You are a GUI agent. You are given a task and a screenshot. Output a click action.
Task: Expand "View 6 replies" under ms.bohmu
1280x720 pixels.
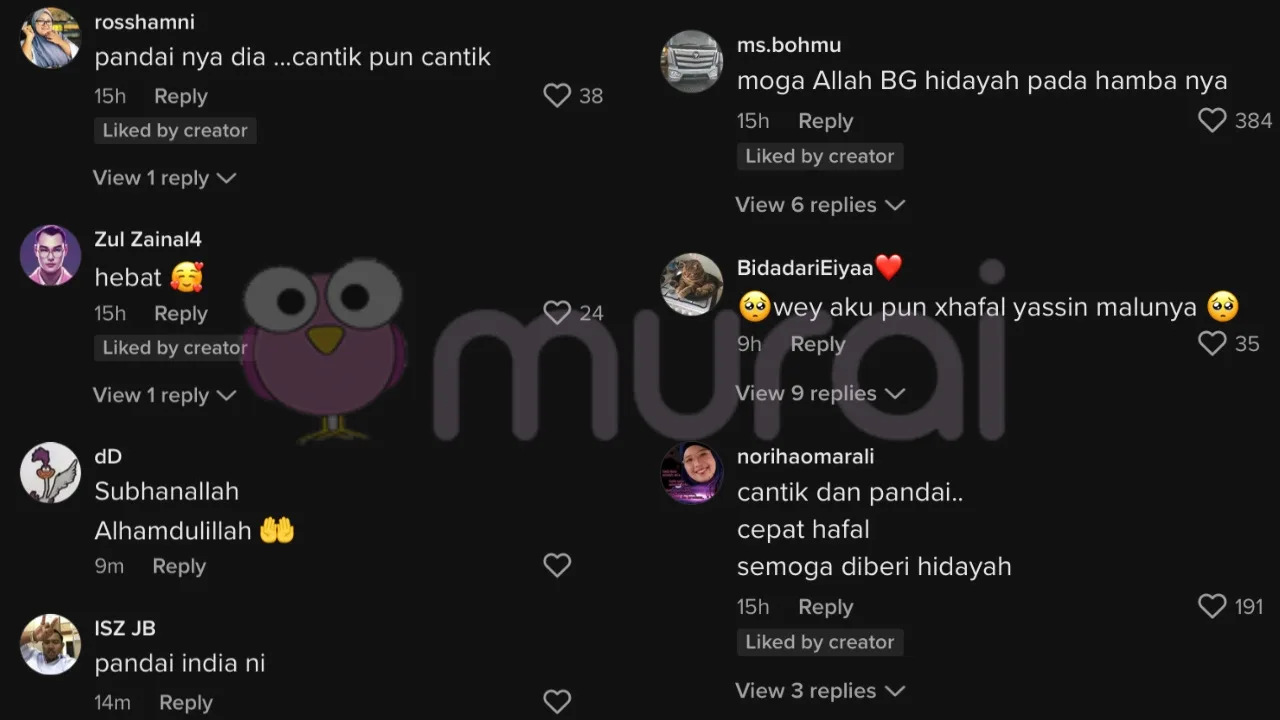[x=820, y=205]
